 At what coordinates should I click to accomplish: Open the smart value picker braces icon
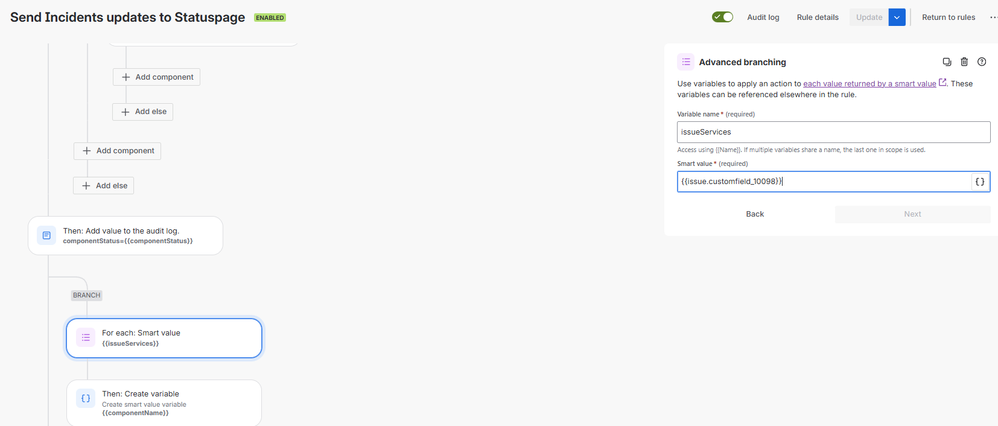pos(980,181)
